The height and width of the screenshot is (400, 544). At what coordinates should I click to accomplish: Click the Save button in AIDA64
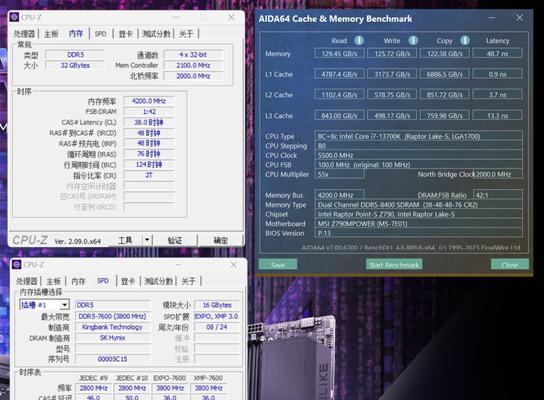(278, 265)
